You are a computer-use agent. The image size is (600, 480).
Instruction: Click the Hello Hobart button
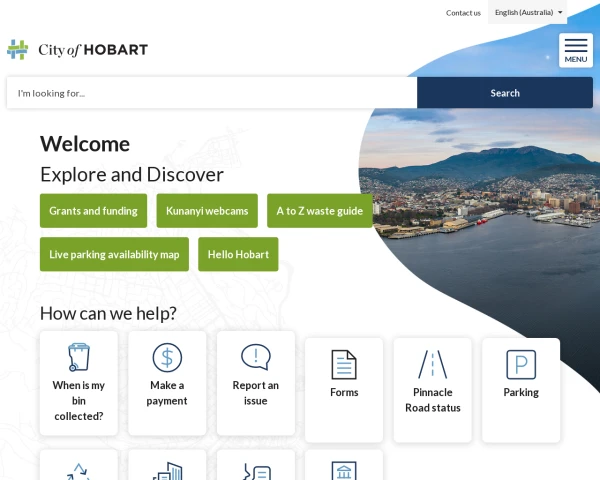tap(238, 254)
